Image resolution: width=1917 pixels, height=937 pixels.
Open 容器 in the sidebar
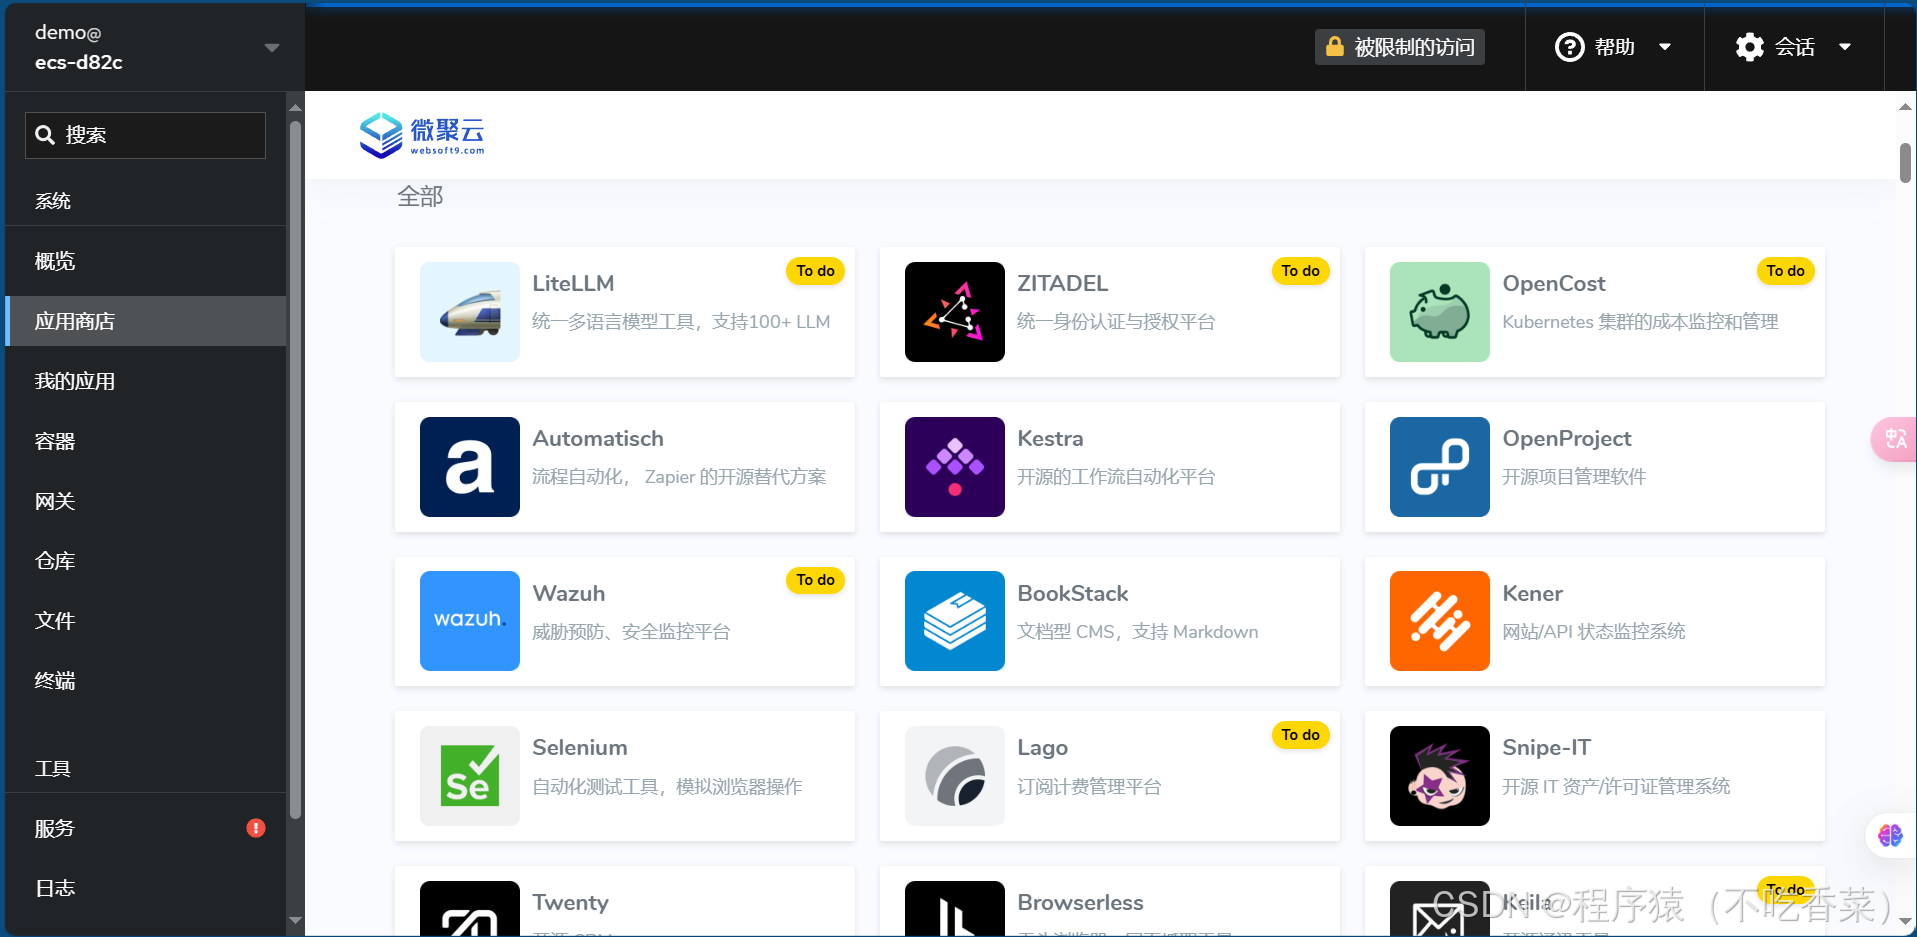(x=146, y=441)
